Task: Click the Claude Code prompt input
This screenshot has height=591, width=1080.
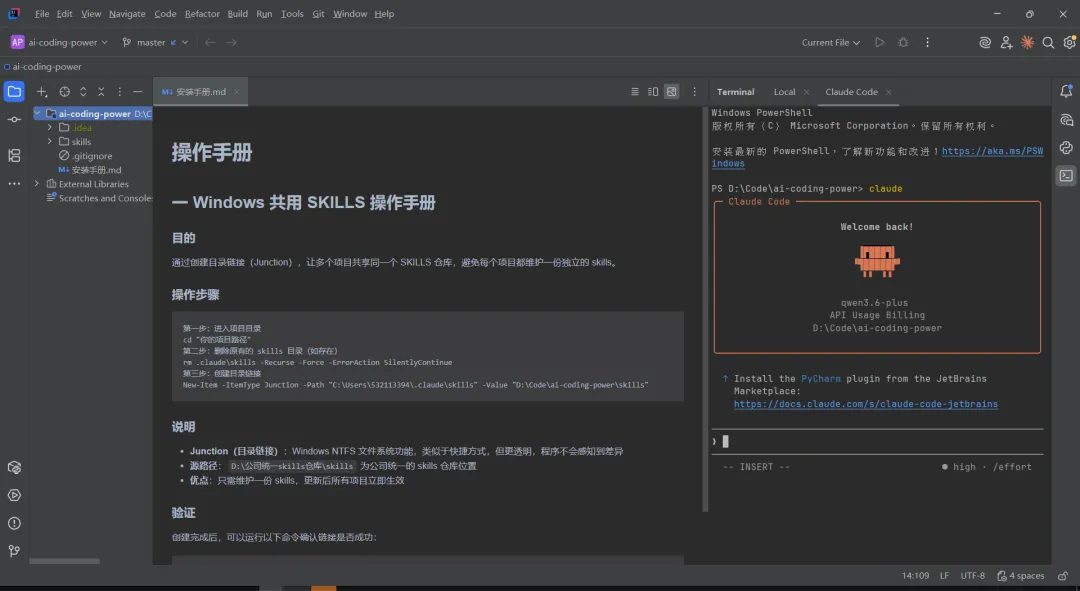Action: coord(878,442)
